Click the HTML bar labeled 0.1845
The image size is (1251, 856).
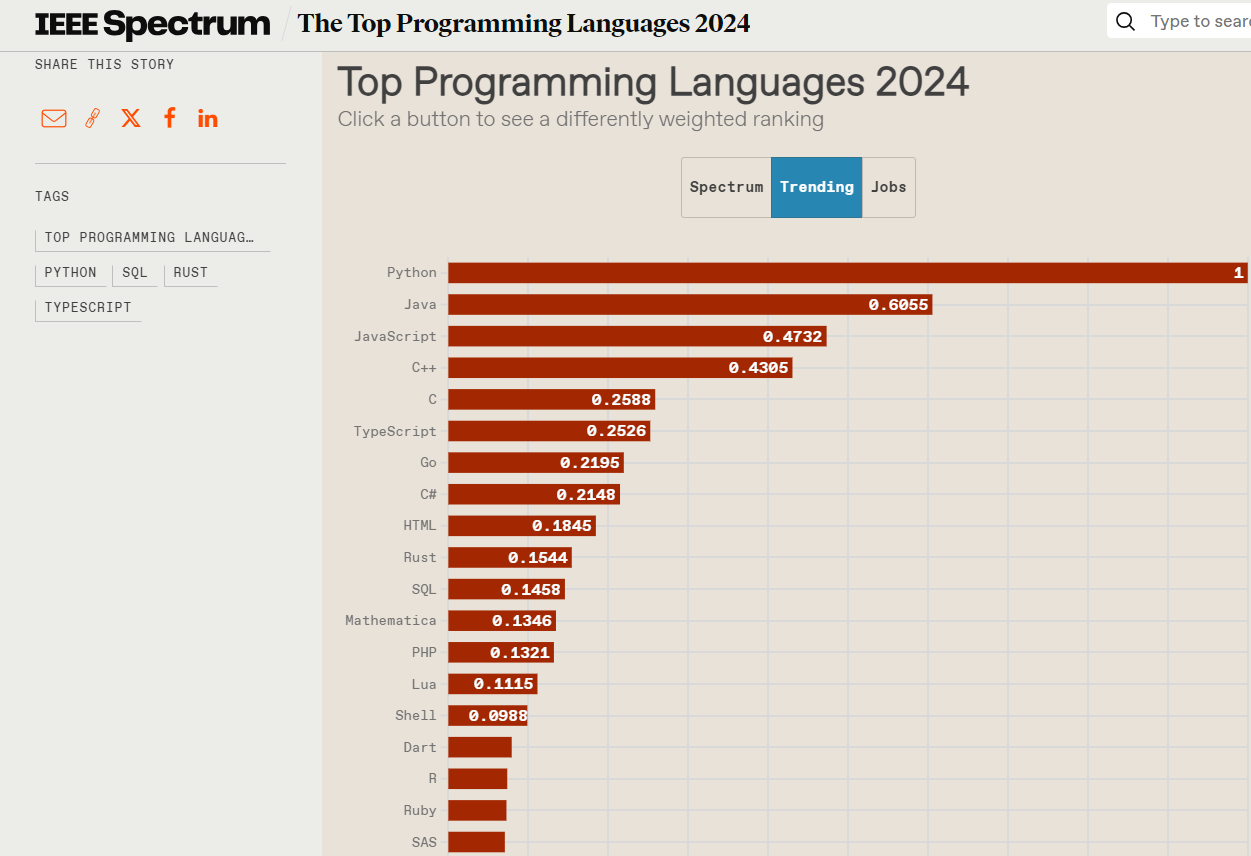(x=522, y=526)
